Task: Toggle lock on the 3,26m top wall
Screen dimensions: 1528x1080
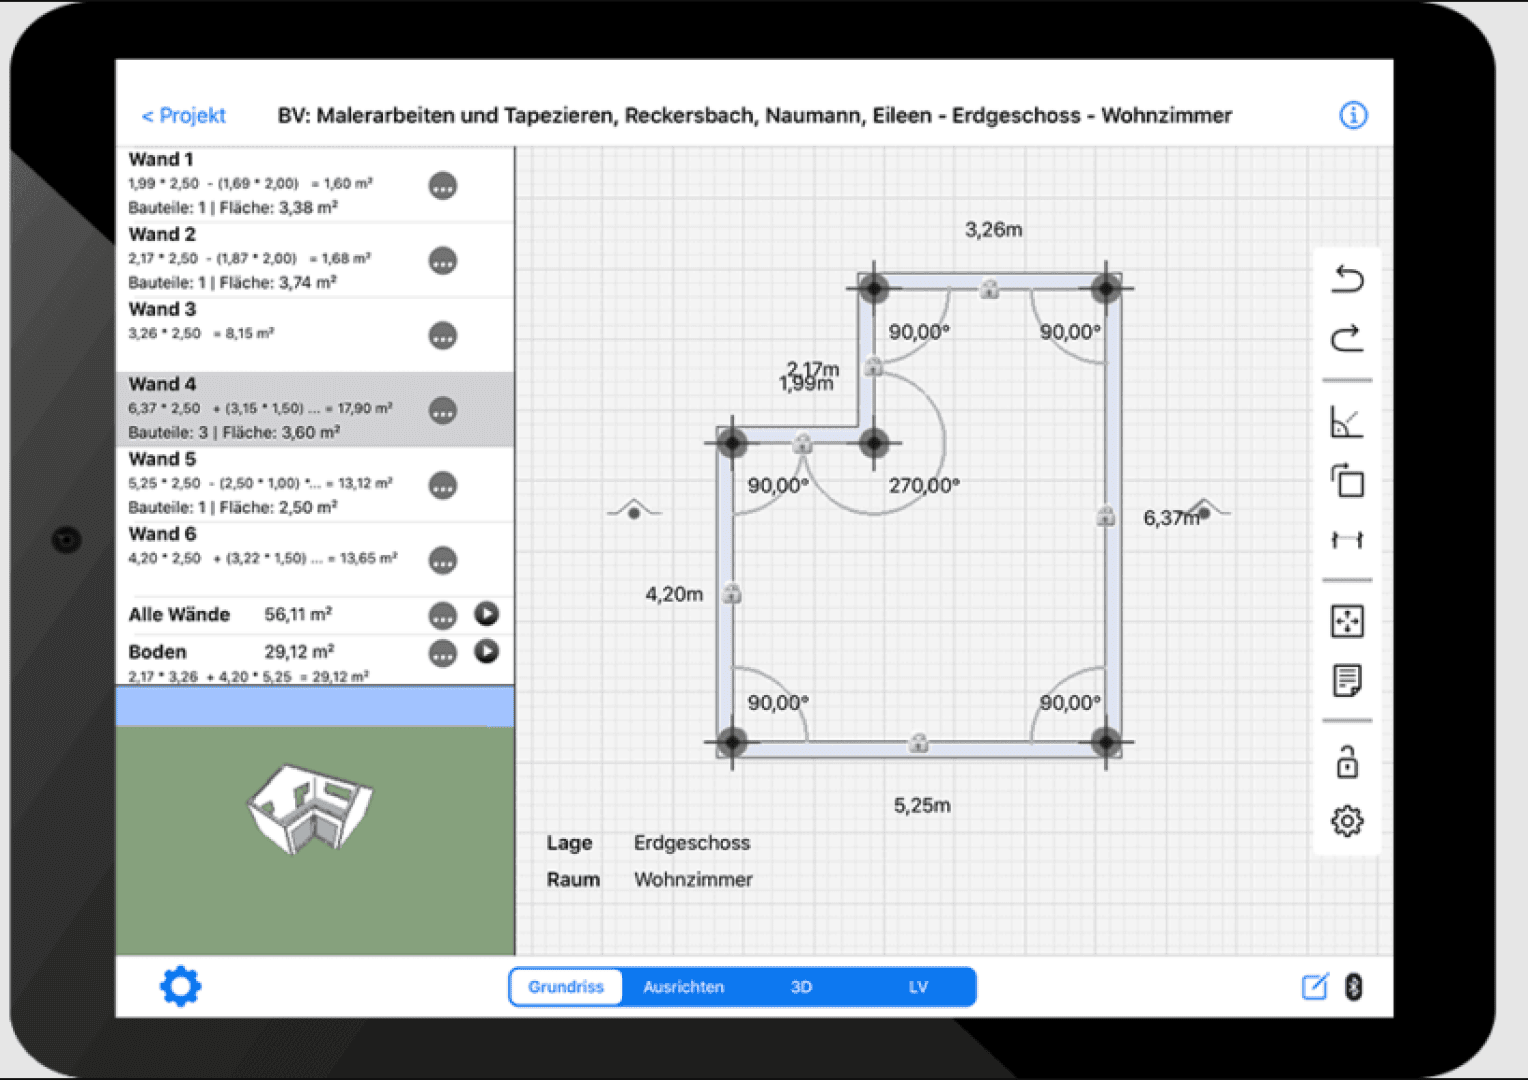Action: (989, 289)
